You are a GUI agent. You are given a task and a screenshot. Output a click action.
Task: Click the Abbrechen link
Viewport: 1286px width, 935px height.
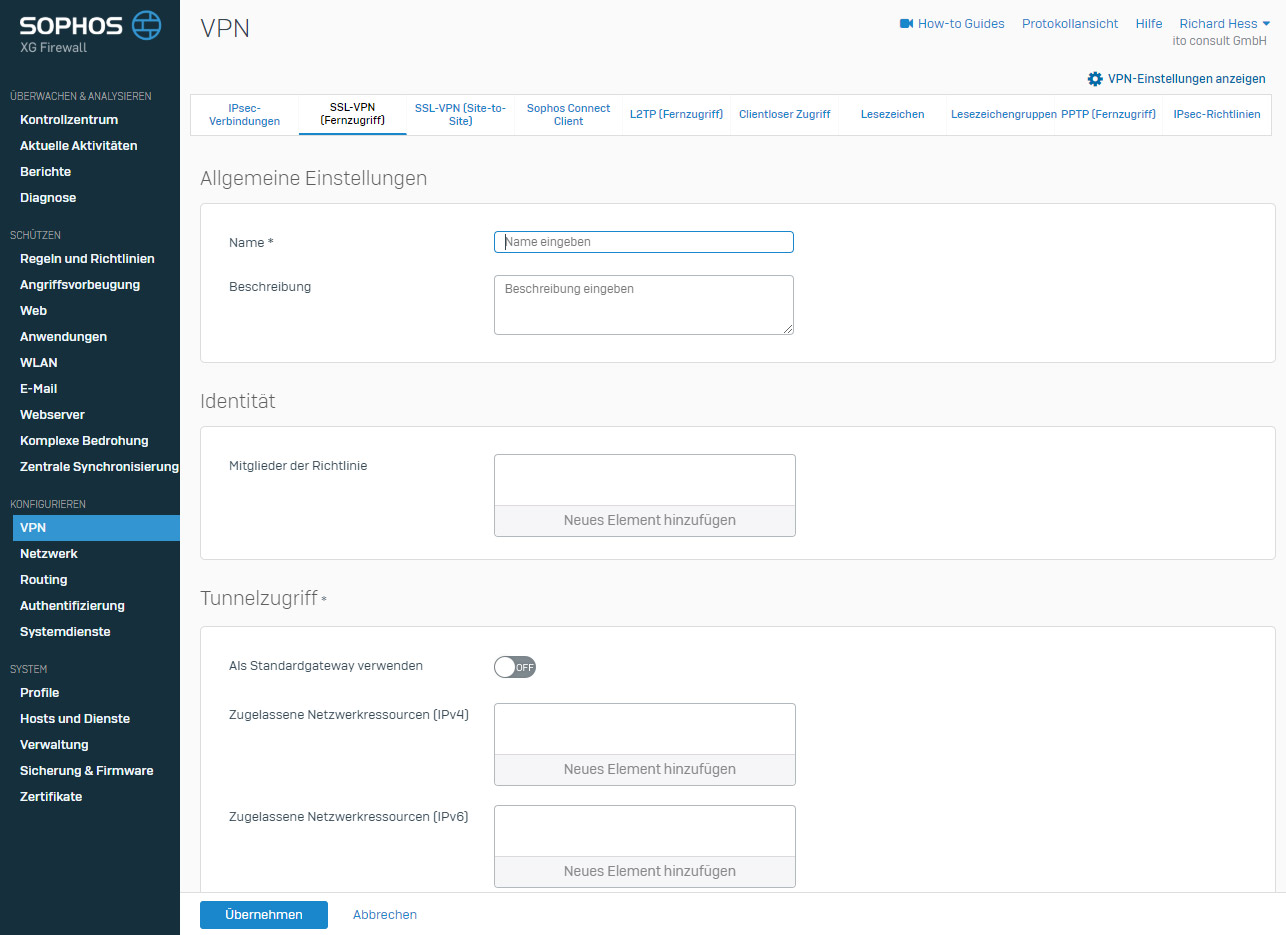click(x=385, y=915)
